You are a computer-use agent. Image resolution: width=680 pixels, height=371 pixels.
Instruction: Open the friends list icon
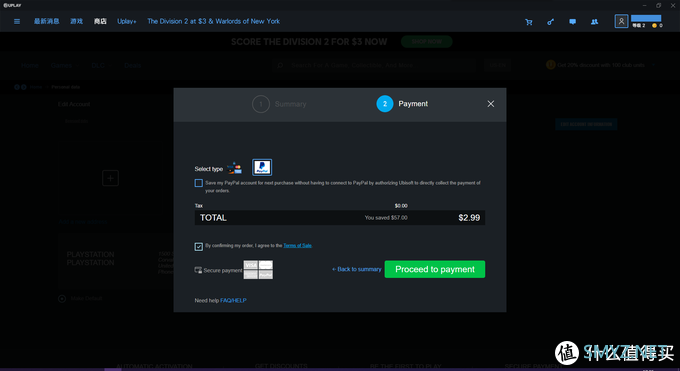click(x=595, y=22)
